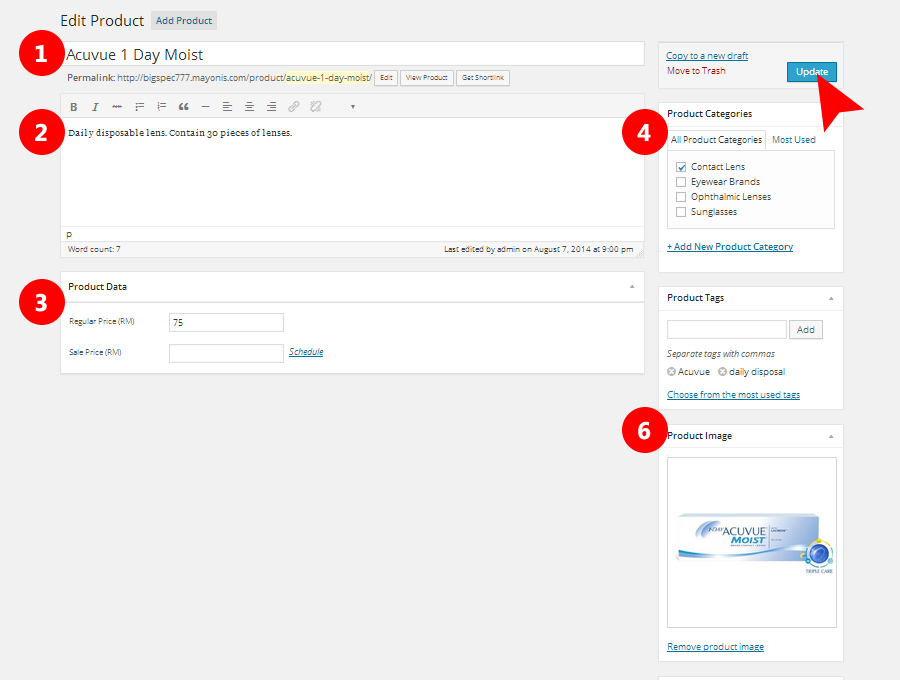
Task: Collapse the Product Tags panel
Action: point(831,298)
